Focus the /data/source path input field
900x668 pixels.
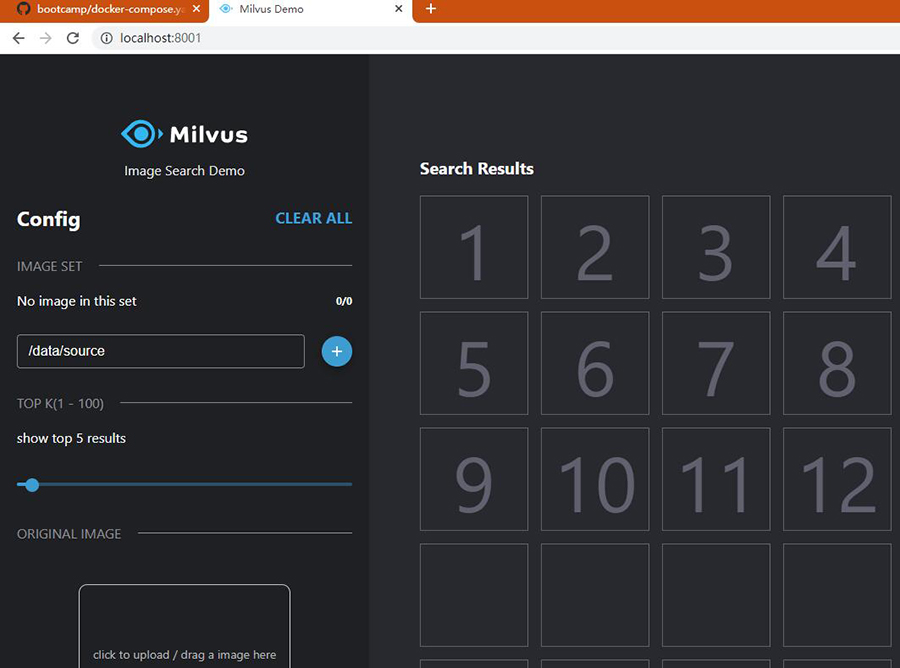160,351
